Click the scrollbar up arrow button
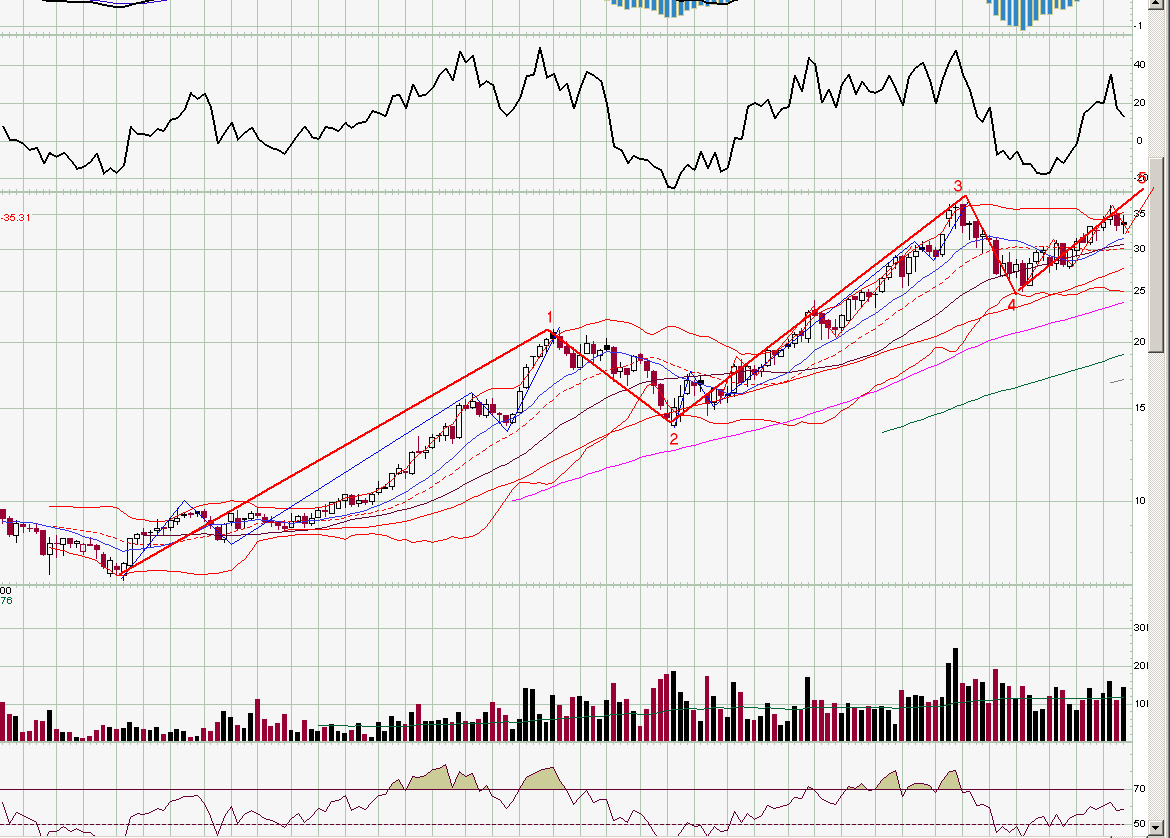Image resolution: width=1170 pixels, height=838 pixels. (x=1157, y=4)
